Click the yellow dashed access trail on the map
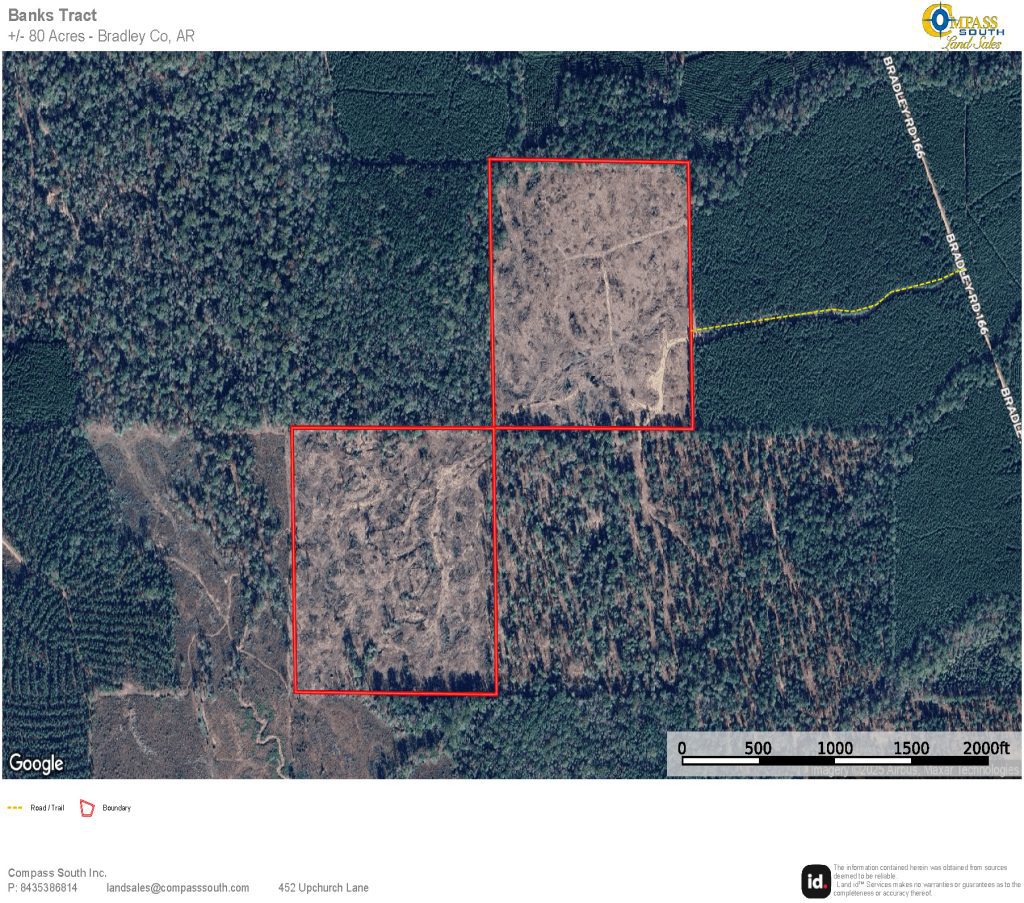The width and height of the screenshot is (1024, 903). [820, 312]
